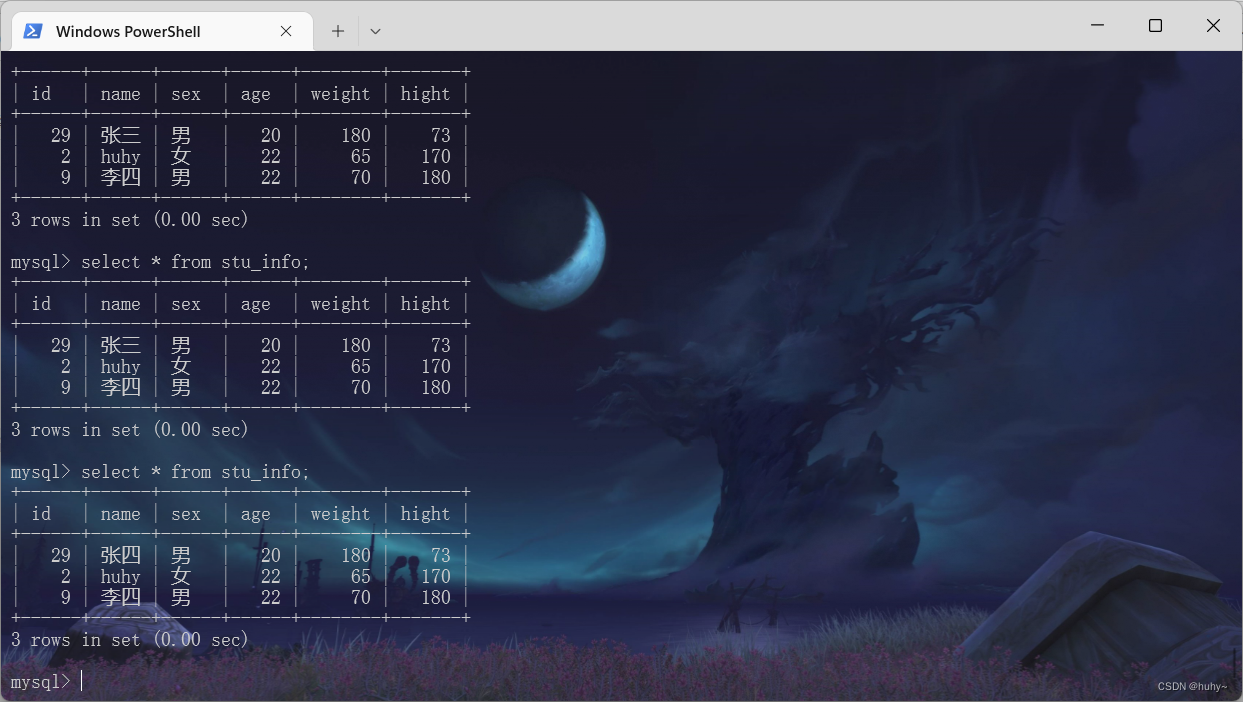1243x702 pixels.
Task: Close the Windows PowerShell tab
Action: pos(286,31)
